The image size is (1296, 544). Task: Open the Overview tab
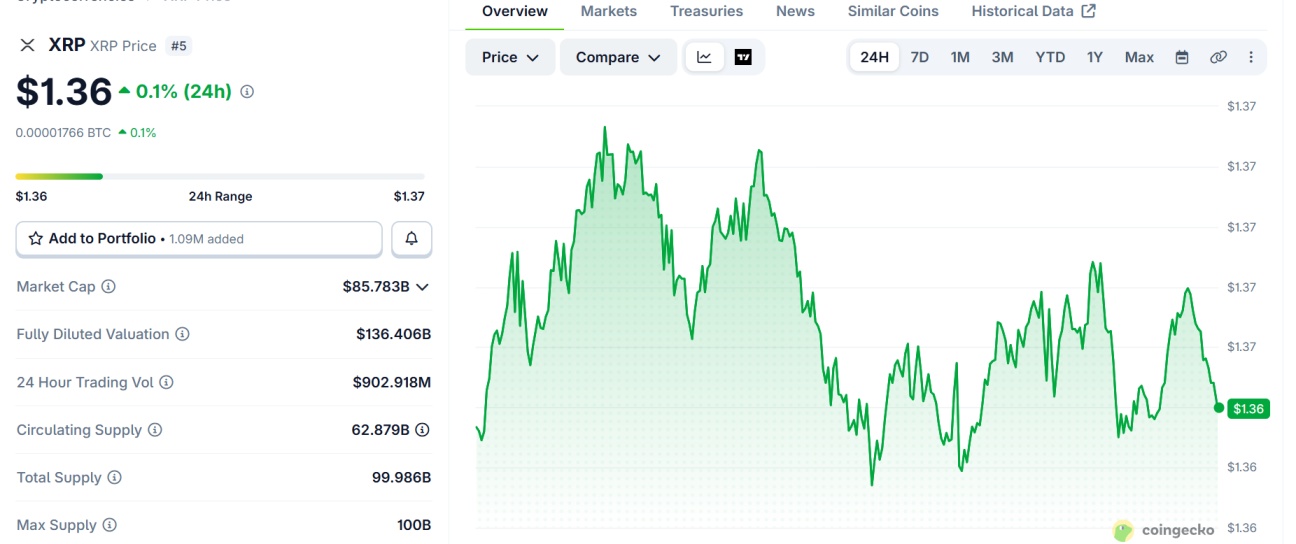515,11
